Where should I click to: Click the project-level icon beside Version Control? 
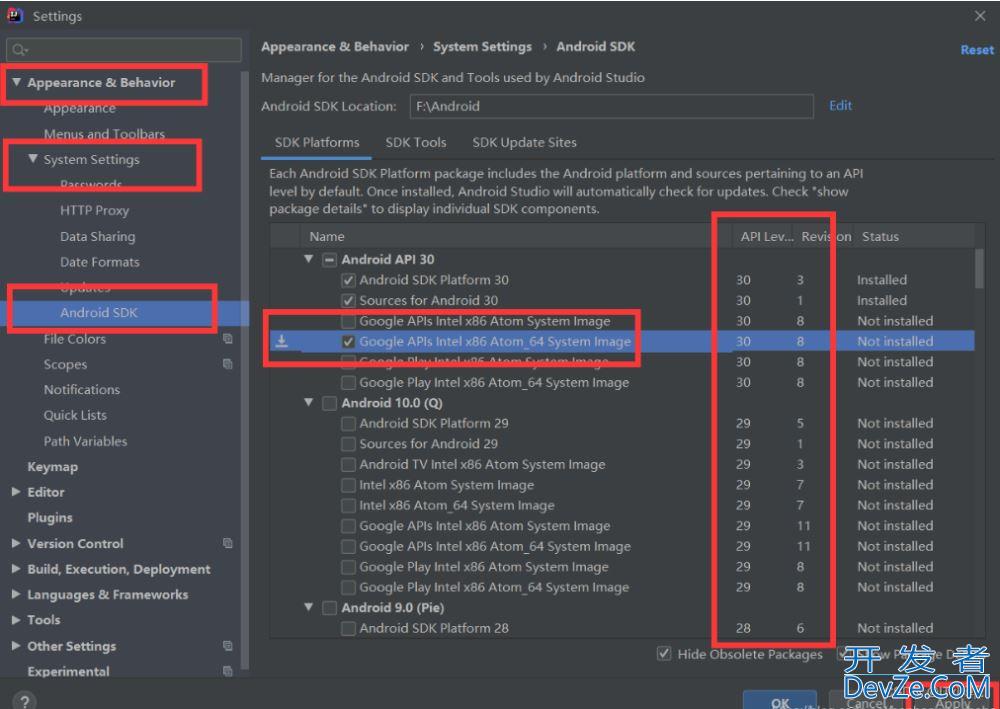tap(228, 544)
